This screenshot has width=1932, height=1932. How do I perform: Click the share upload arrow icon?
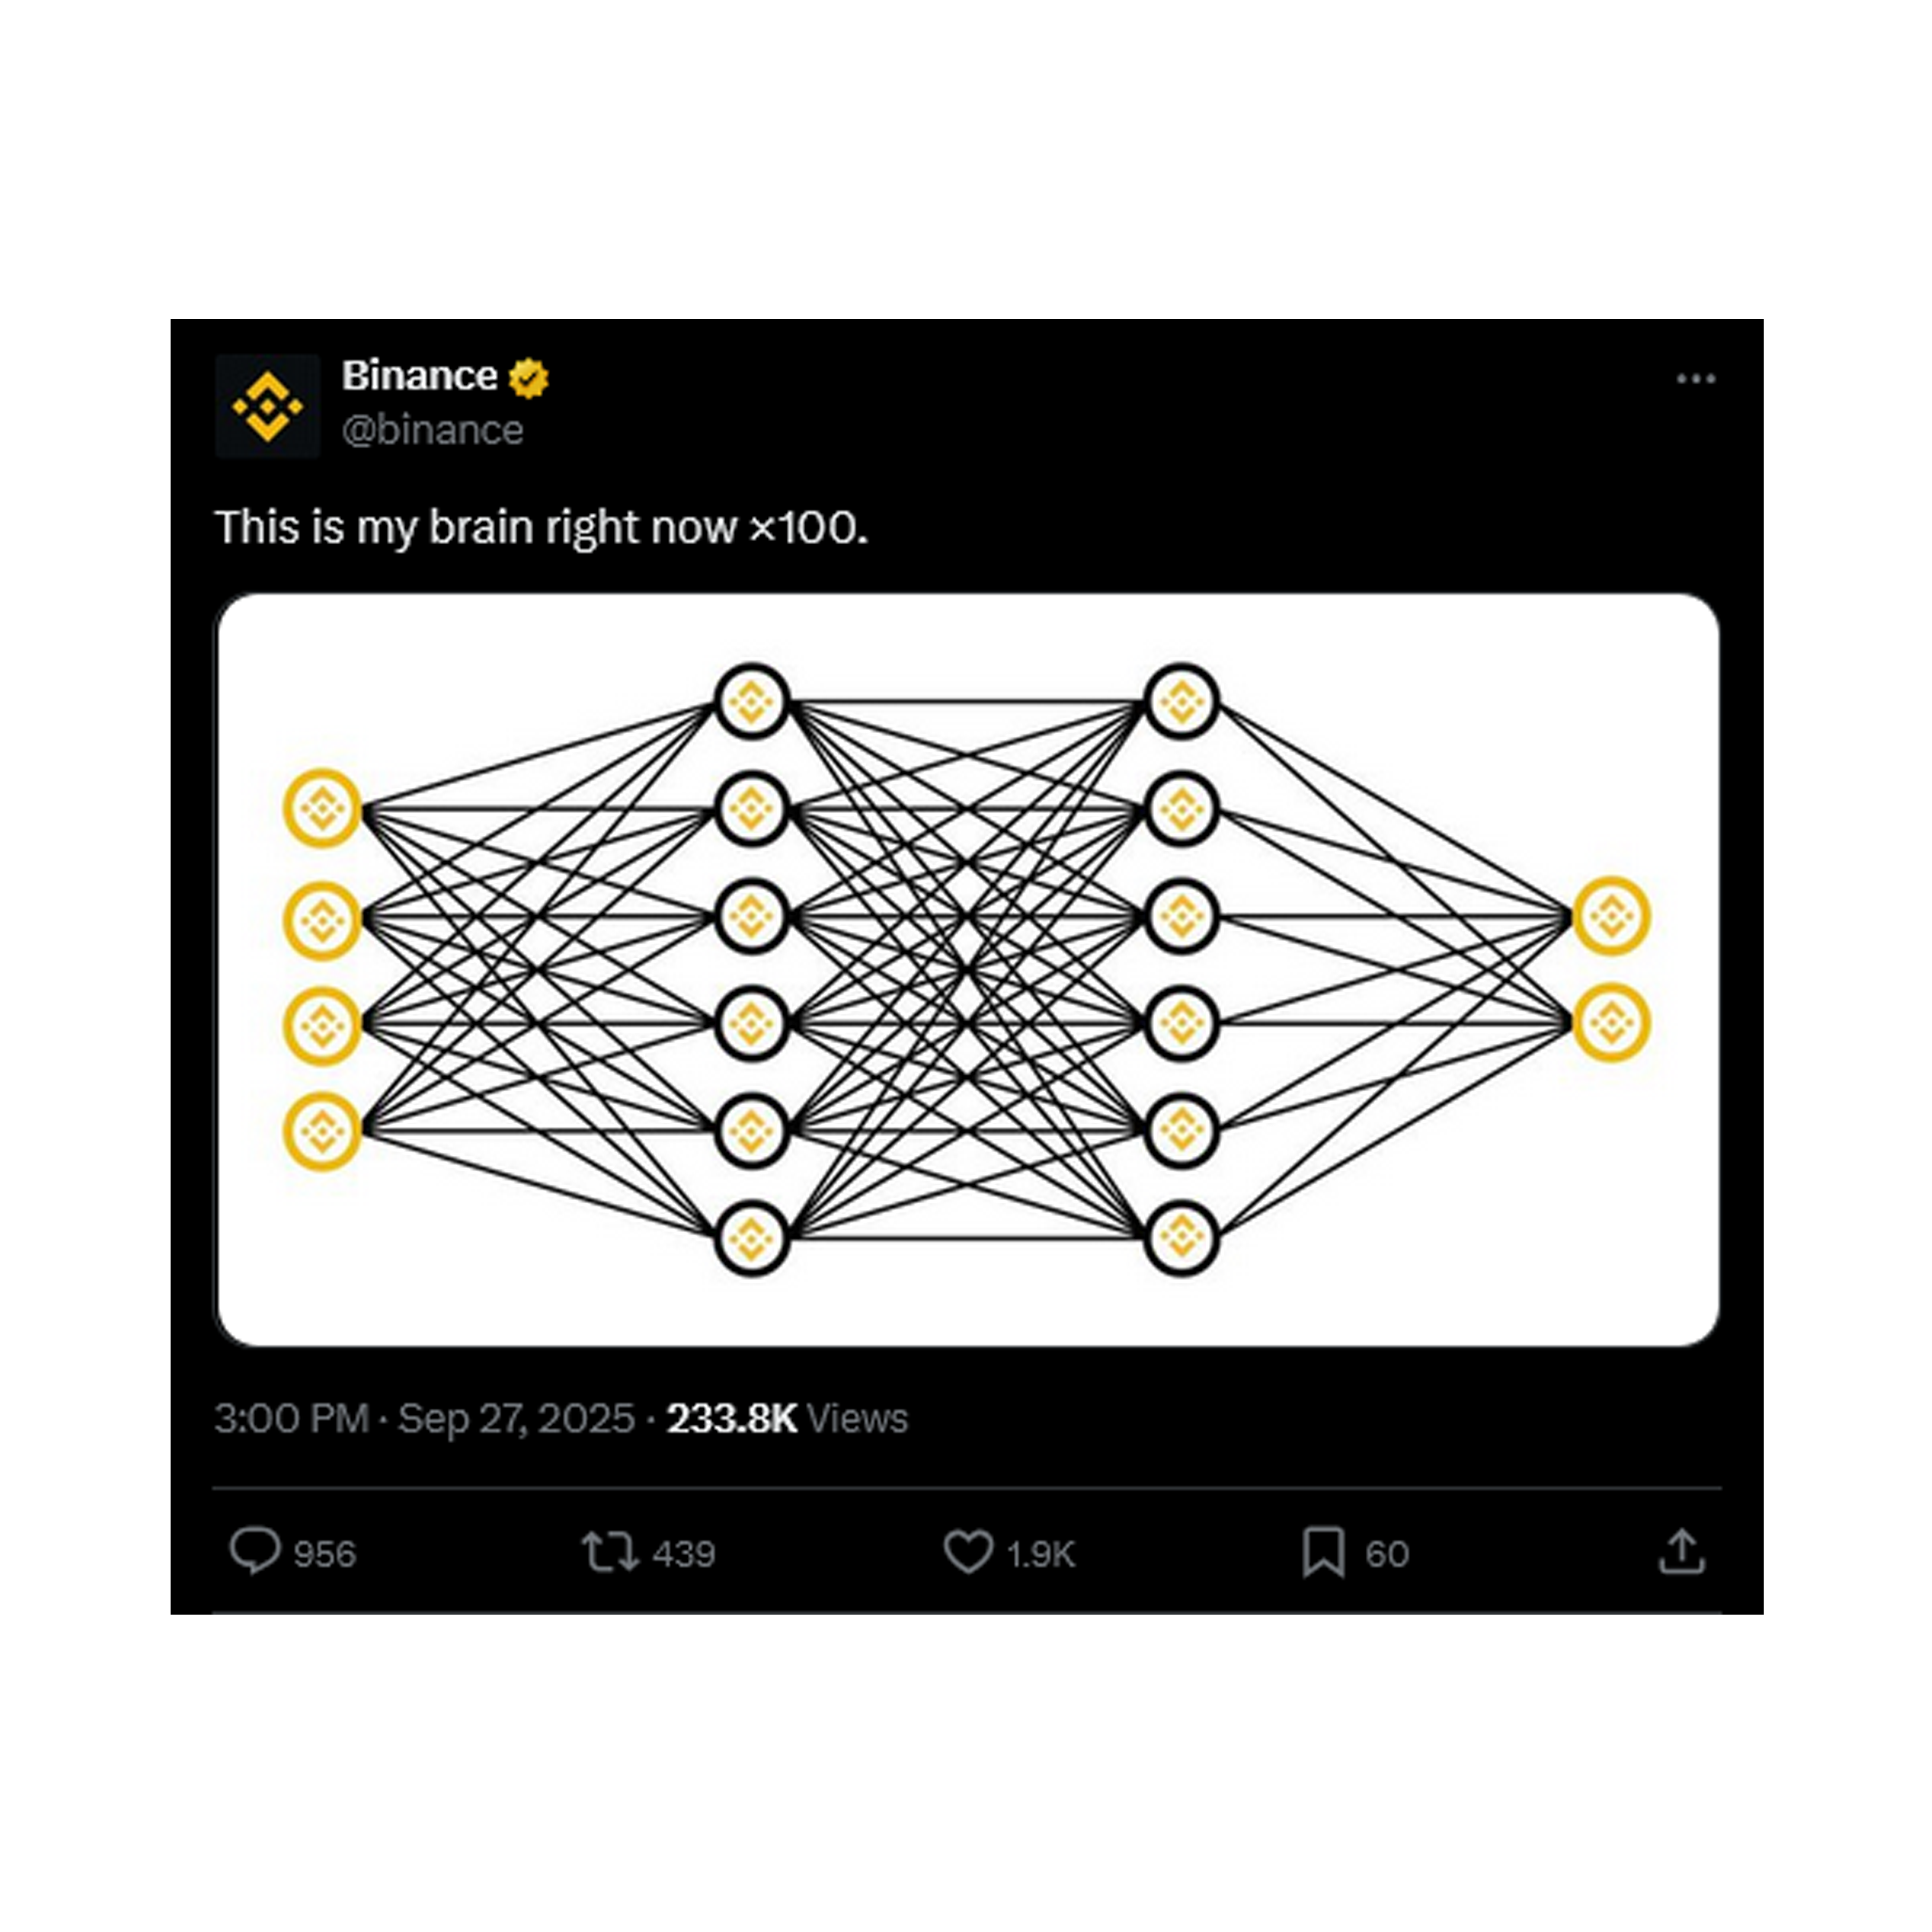click(1681, 1552)
